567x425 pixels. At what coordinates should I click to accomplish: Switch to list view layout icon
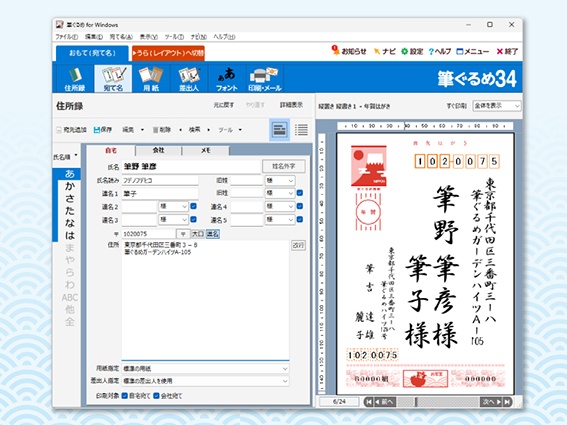coord(301,129)
